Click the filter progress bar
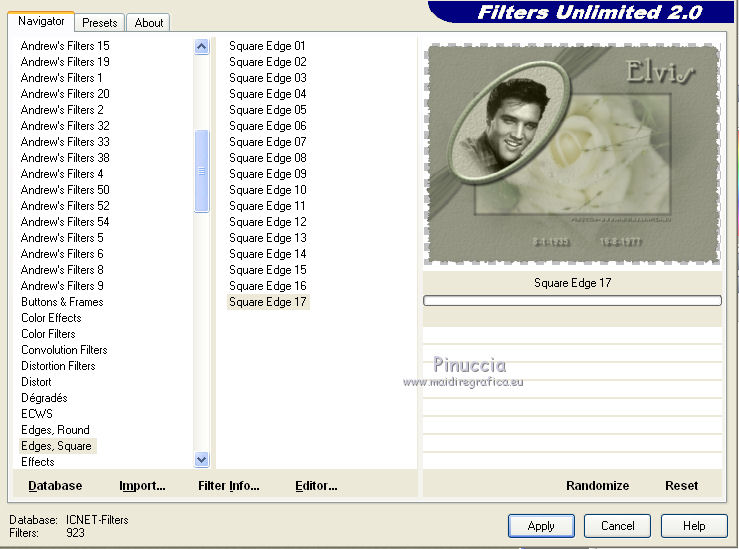Screen dimensions: 739x549 [572, 301]
